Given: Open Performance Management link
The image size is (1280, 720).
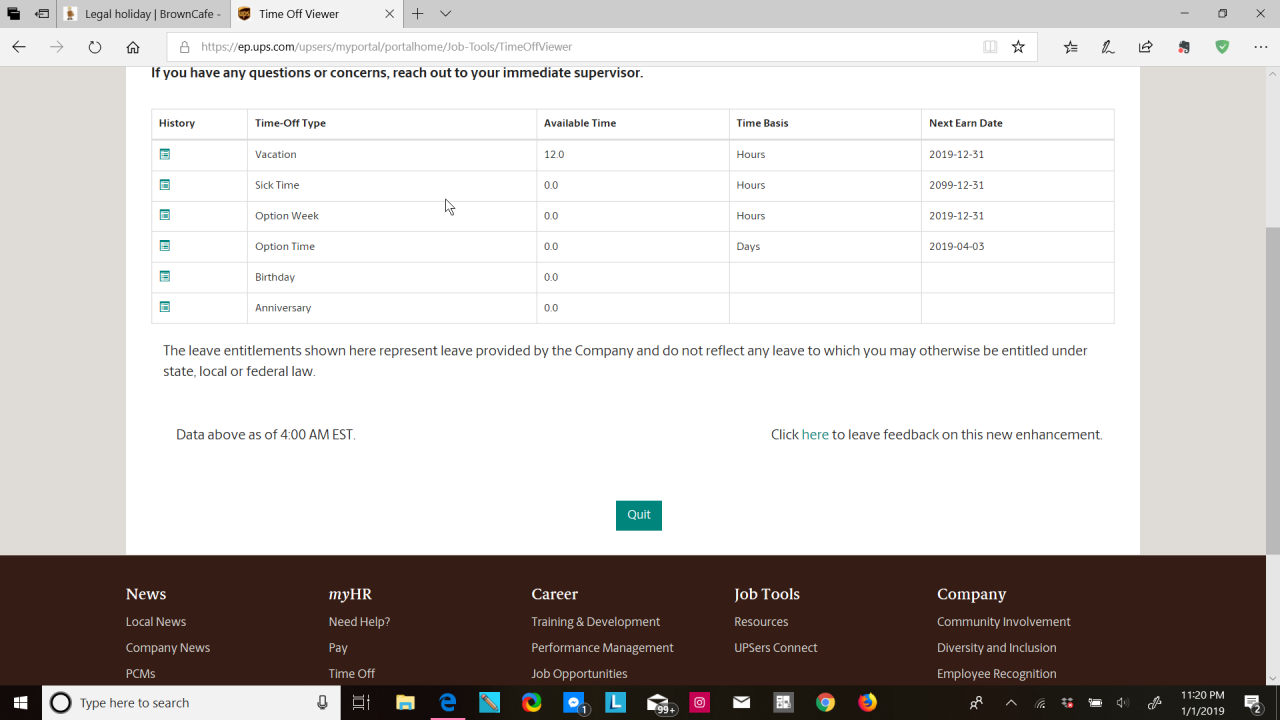Looking at the screenshot, I should coord(602,648).
